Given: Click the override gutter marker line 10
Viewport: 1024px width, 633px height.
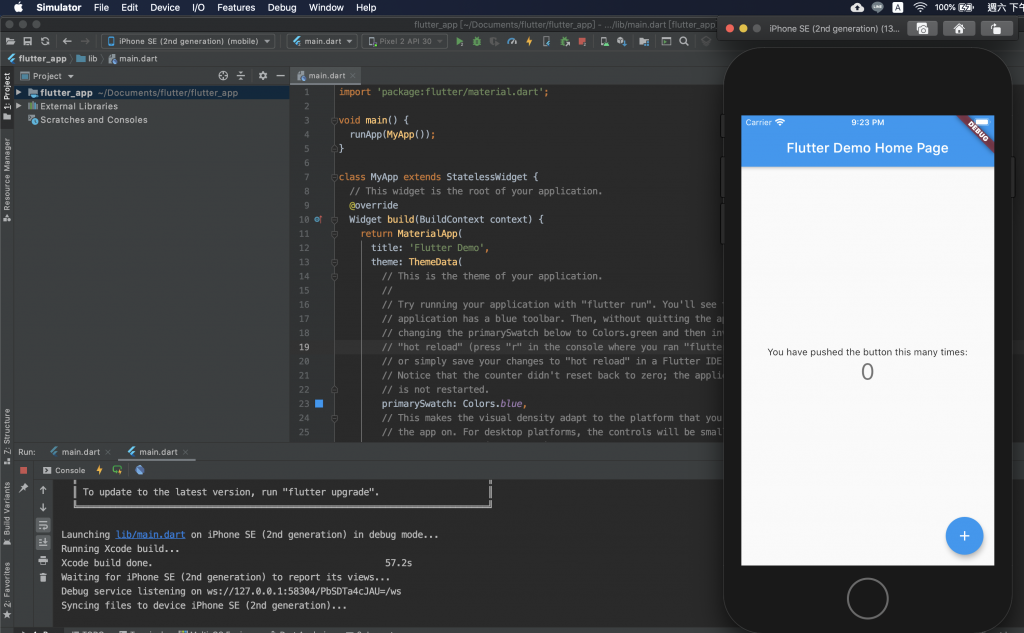Looking at the screenshot, I should point(318,219).
